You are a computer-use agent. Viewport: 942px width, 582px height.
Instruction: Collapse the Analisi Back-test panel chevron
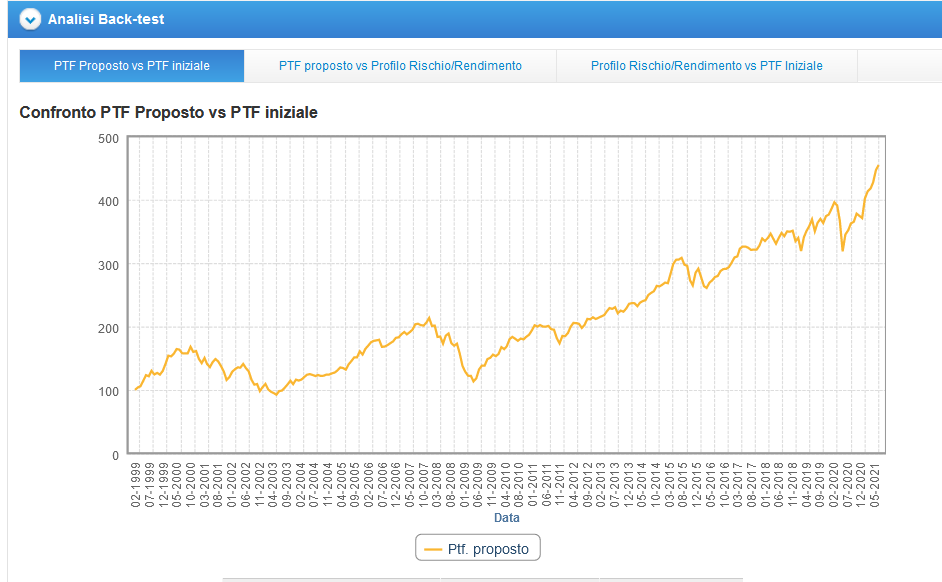coord(29,19)
